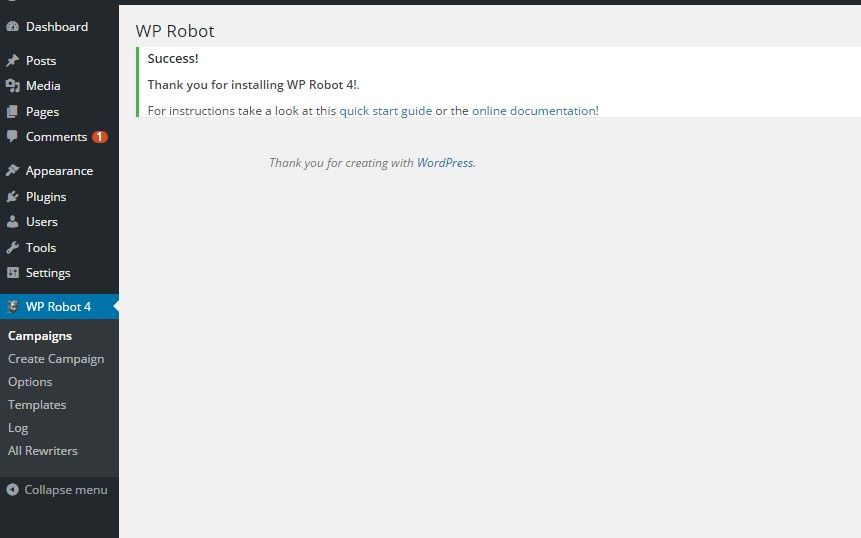Click the WP Robot 4 robot icon
This screenshot has width=861, height=538.
13,306
